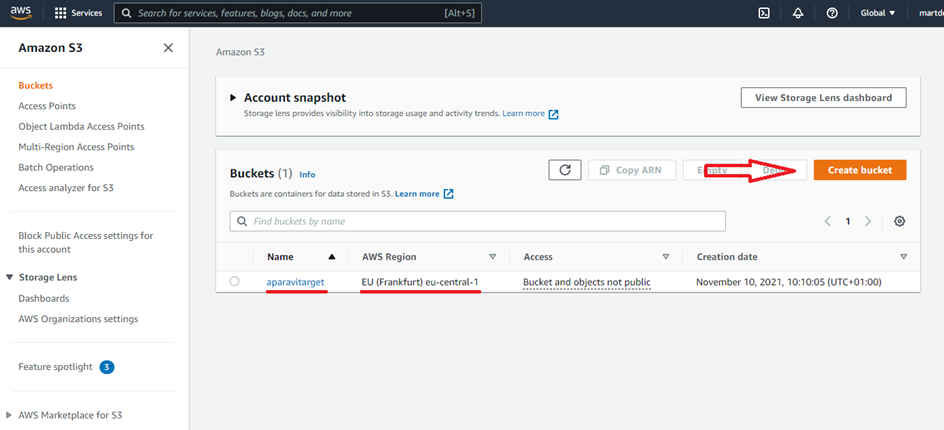Open the help question mark icon
Viewport: 944px width, 430px height.
[x=832, y=13]
